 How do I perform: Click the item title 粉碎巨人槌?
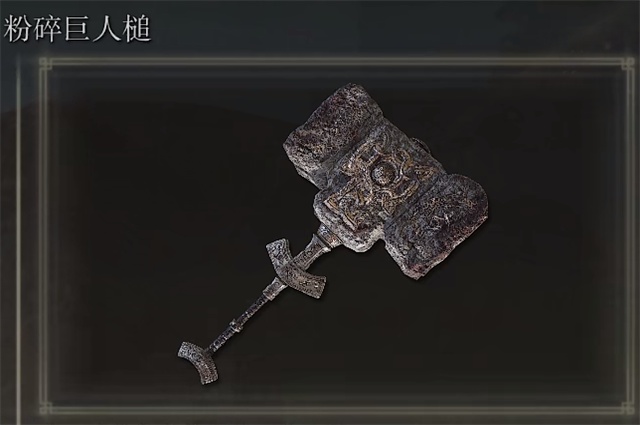[78, 29]
